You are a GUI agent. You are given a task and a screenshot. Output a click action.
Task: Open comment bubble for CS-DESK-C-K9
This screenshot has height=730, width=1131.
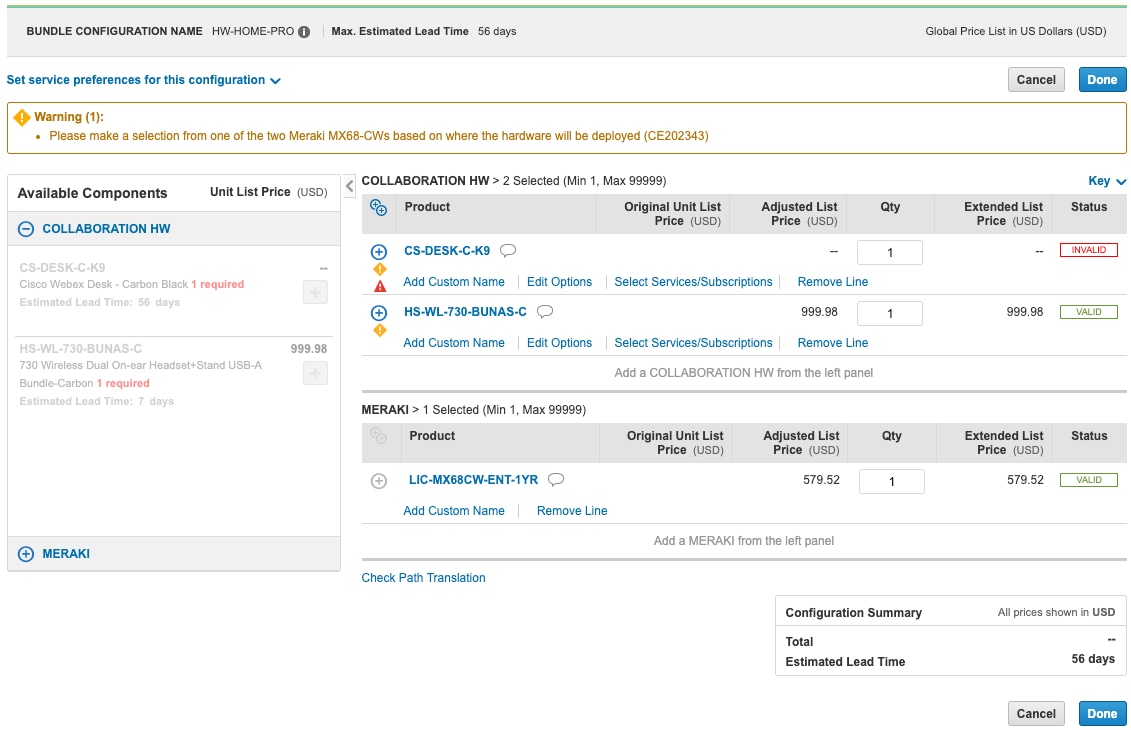pos(508,250)
